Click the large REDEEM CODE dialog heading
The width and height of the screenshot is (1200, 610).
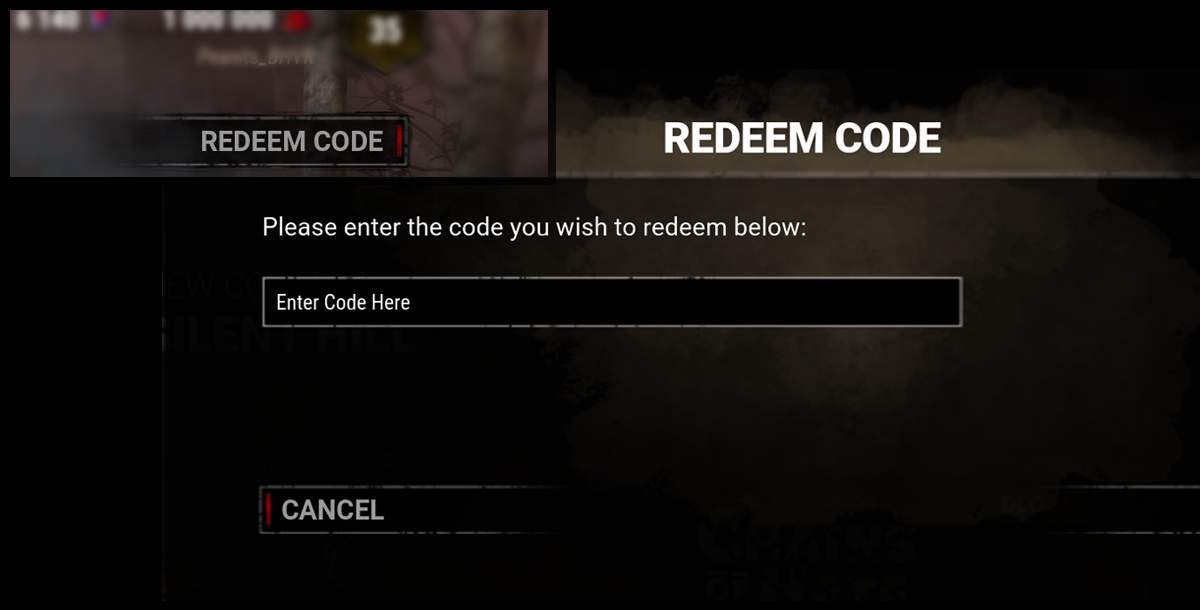[802, 139]
